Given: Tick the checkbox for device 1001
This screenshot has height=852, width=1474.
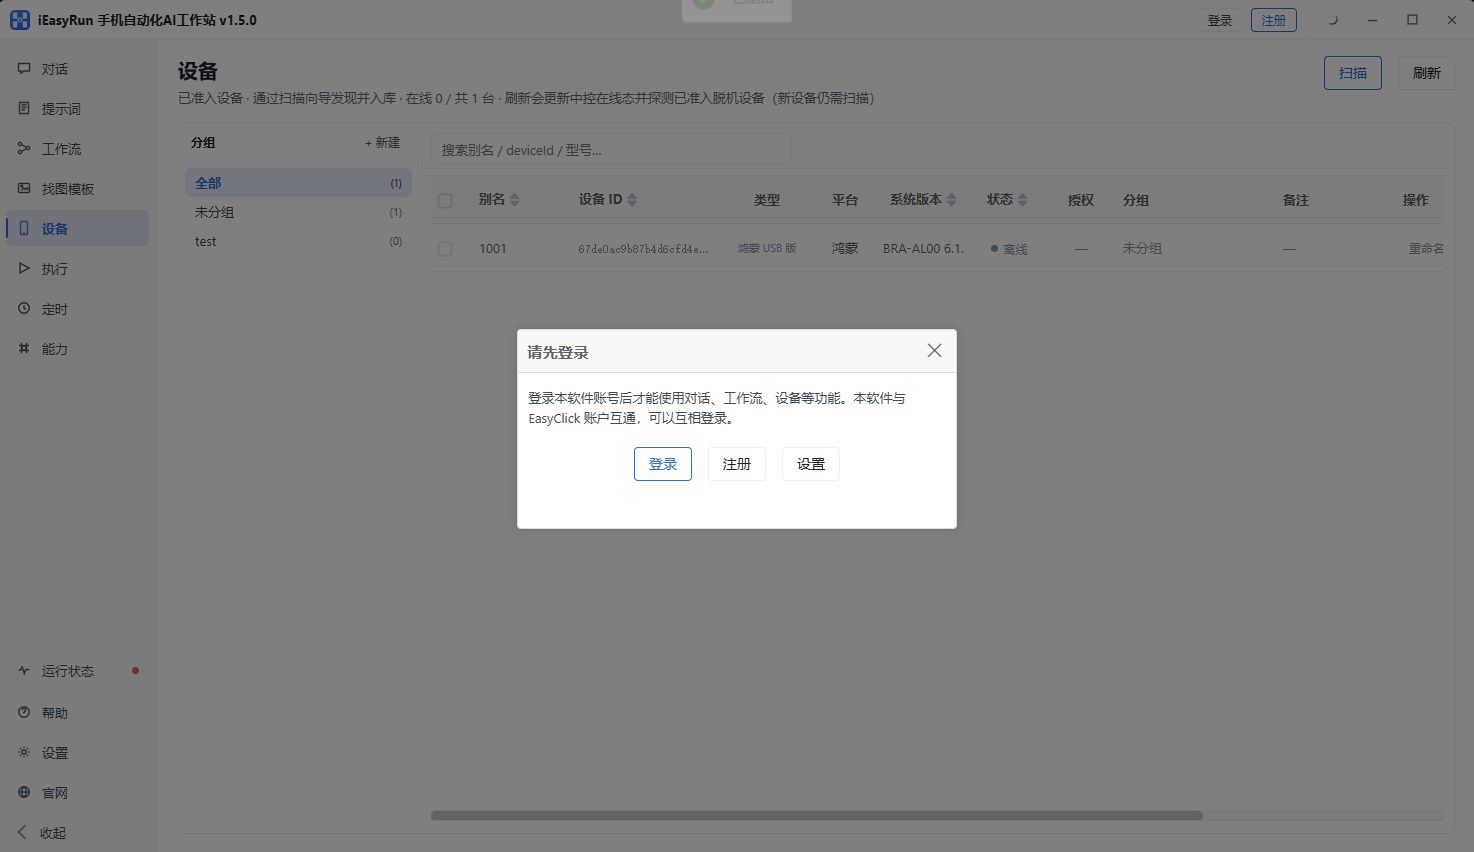Looking at the screenshot, I should (x=445, y=249).
